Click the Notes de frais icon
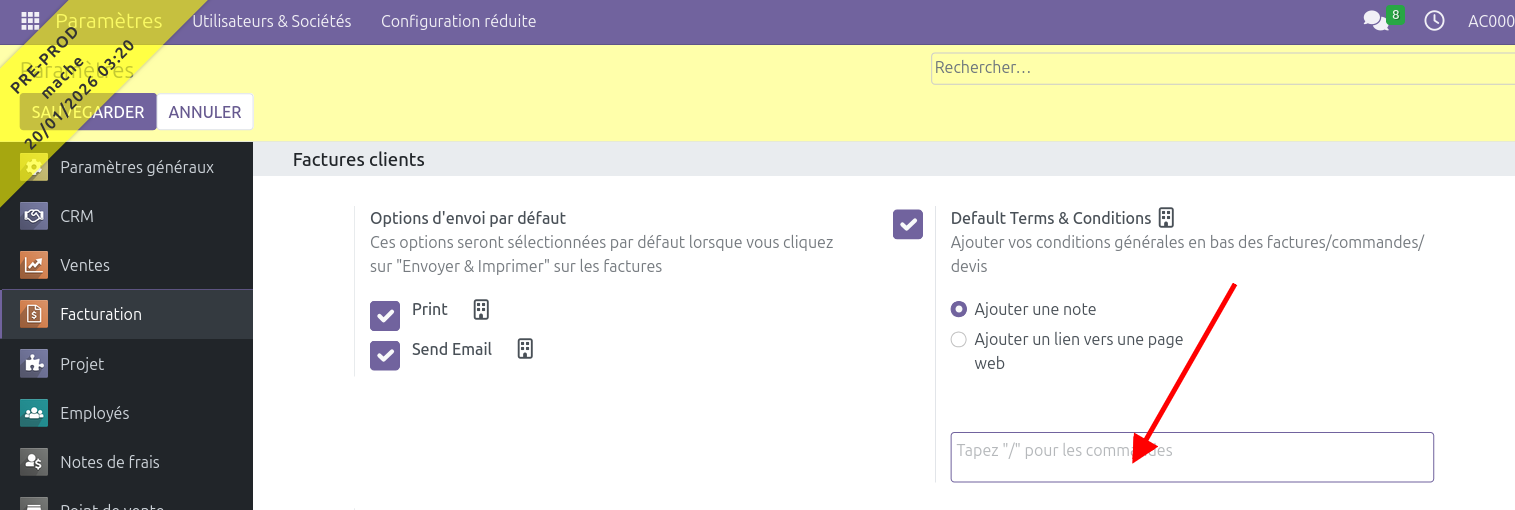1515x510 pixels. click(34, 462)
